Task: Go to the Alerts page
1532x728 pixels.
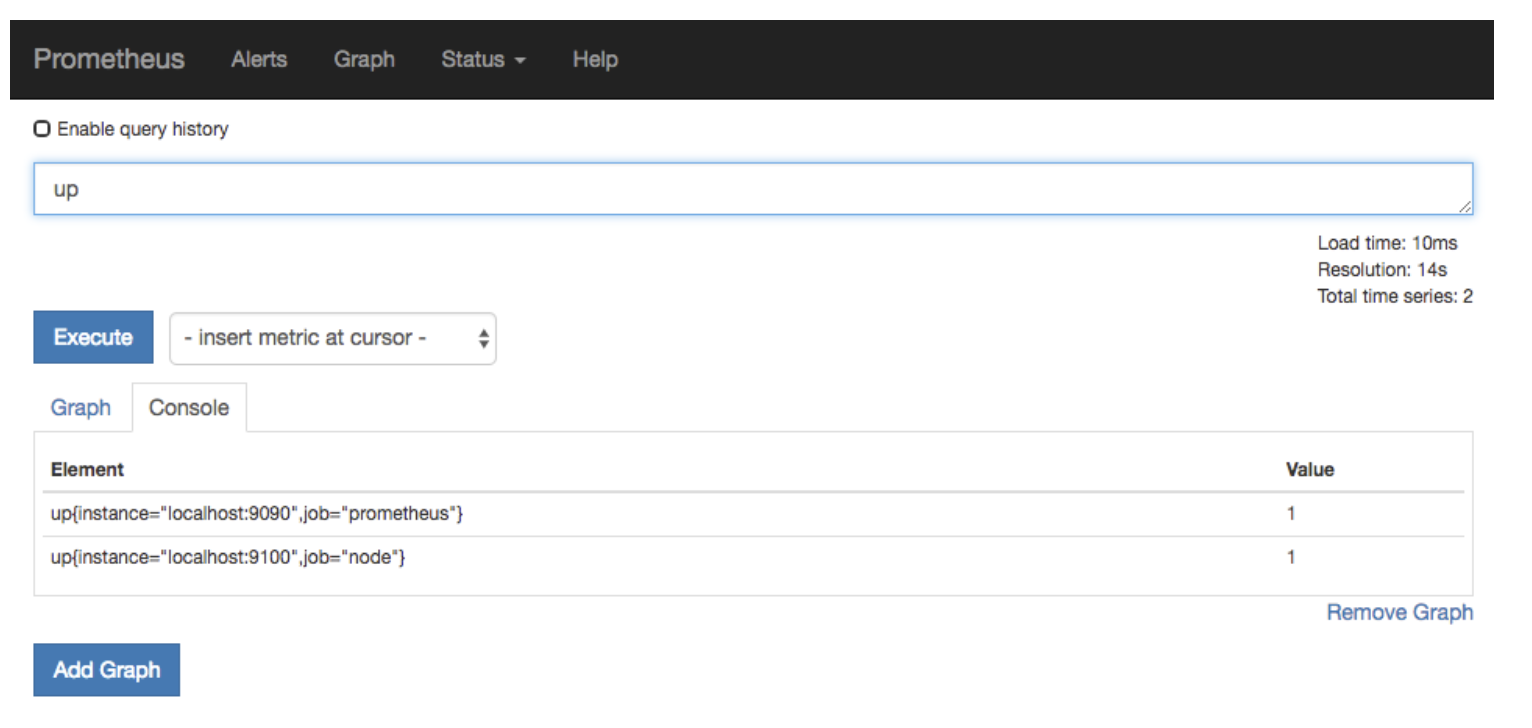Action: point(259,59)
